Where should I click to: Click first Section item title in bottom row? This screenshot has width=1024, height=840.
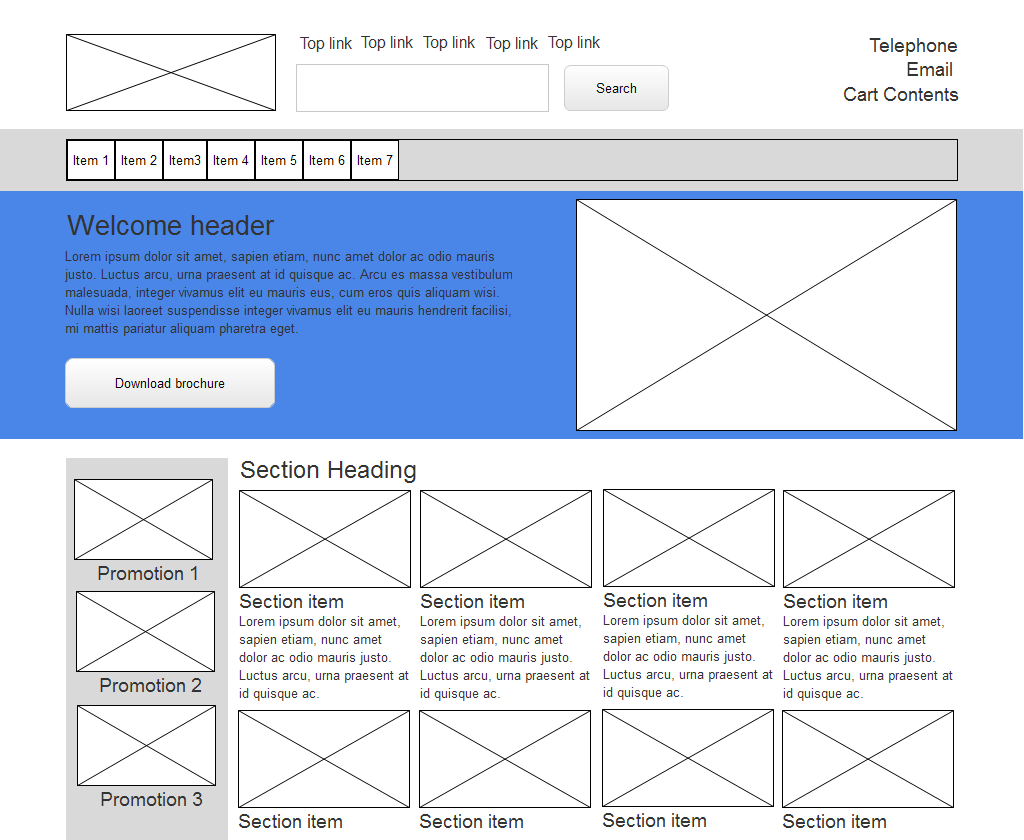pos(291,822)
